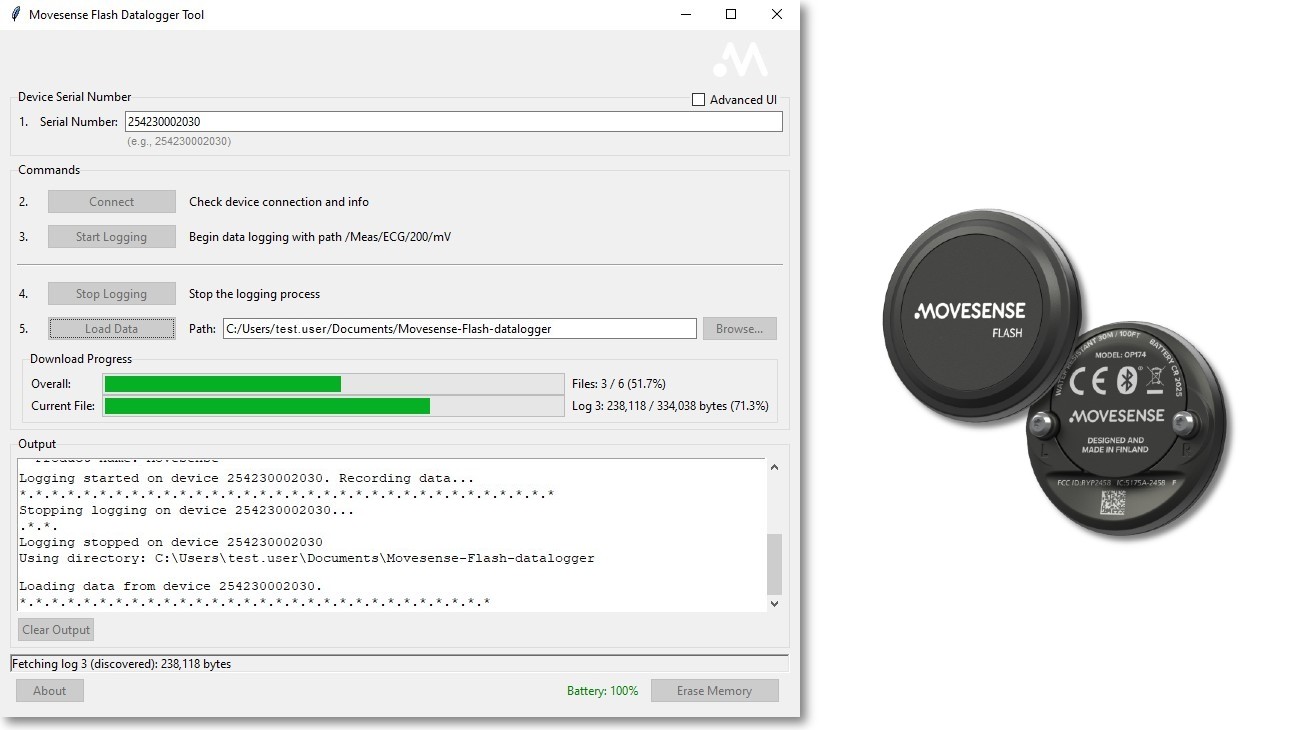1298x730 pixels.
Task: Click the Battery: 100% status indicator
Action: 602,691
